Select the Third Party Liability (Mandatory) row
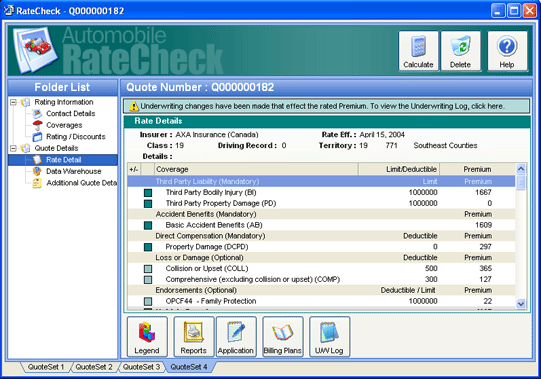This screenshot has height=379, width=541. coord(321,182)
